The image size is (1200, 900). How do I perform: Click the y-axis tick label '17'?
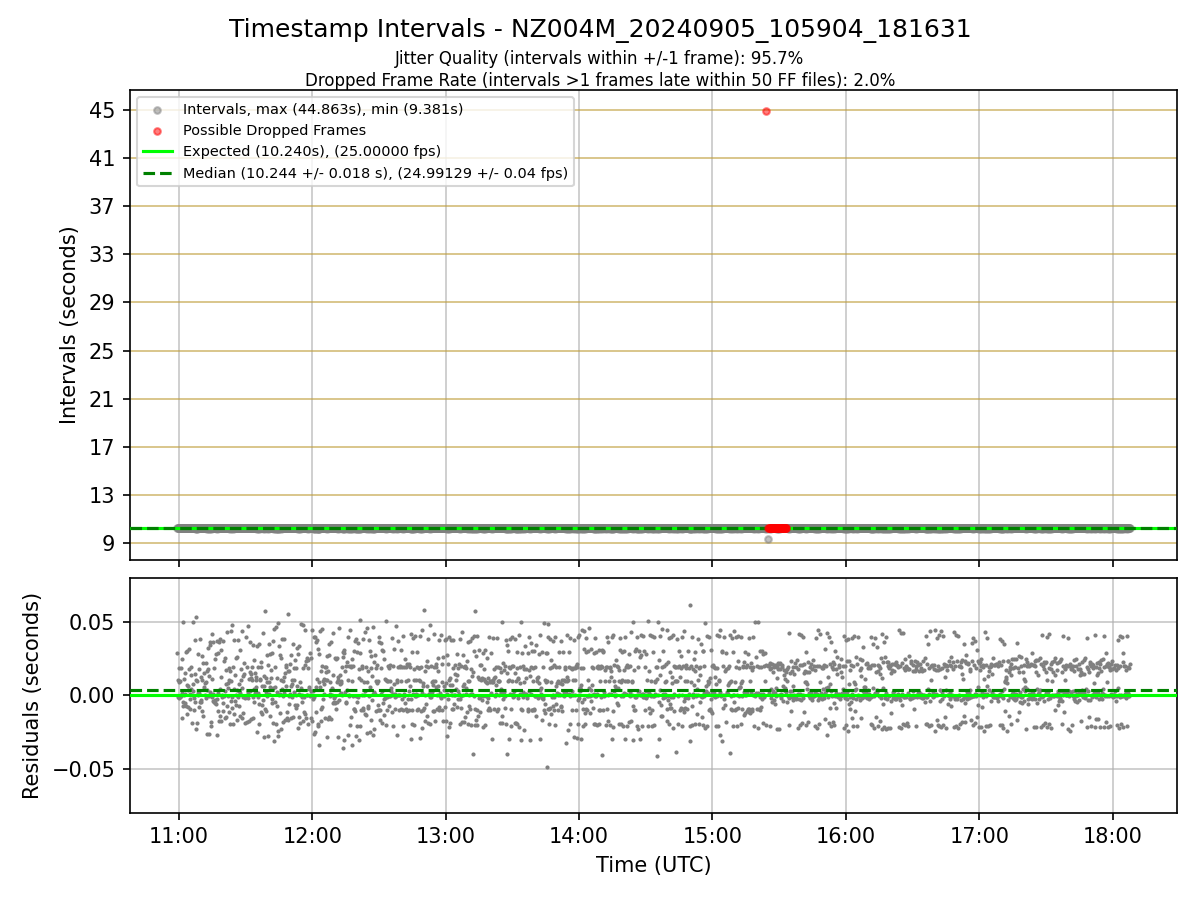click(x=104, y=447)
